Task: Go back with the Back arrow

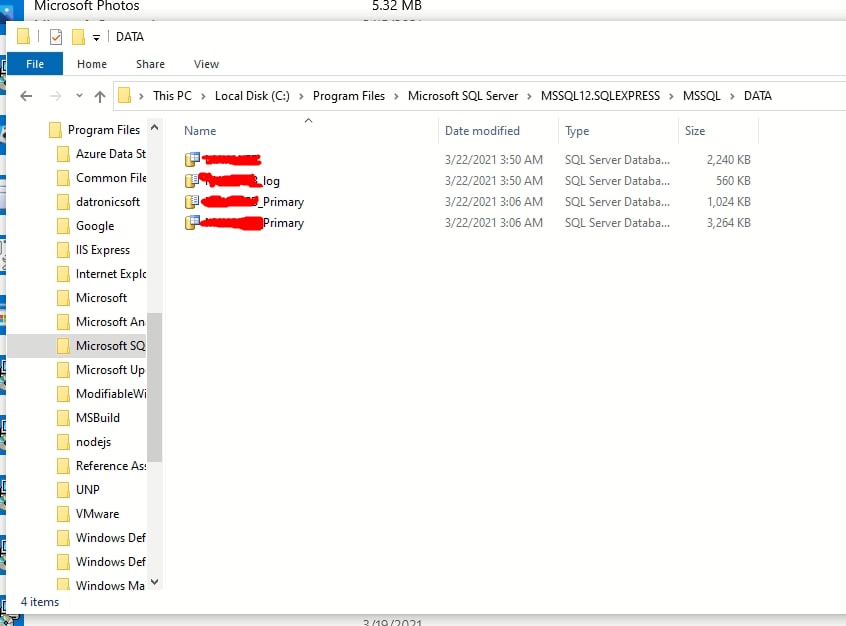Action: coord(26,96)
